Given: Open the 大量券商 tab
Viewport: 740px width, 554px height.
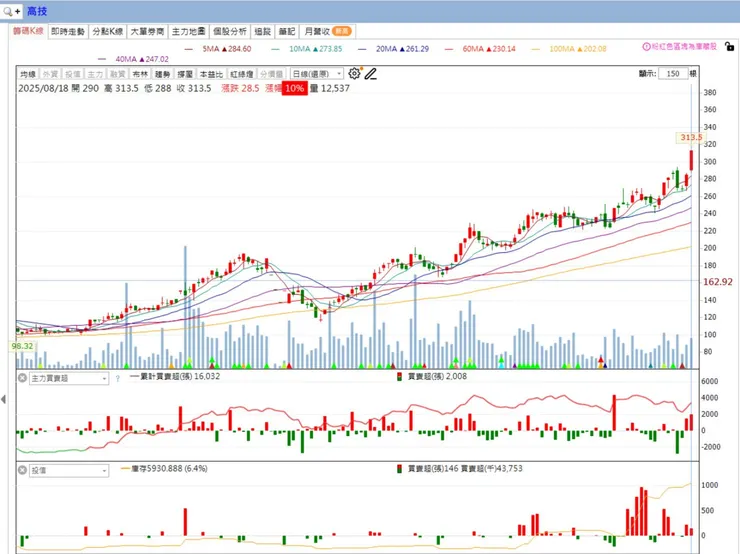Looking at the screenshot, I should coord(147,31).
